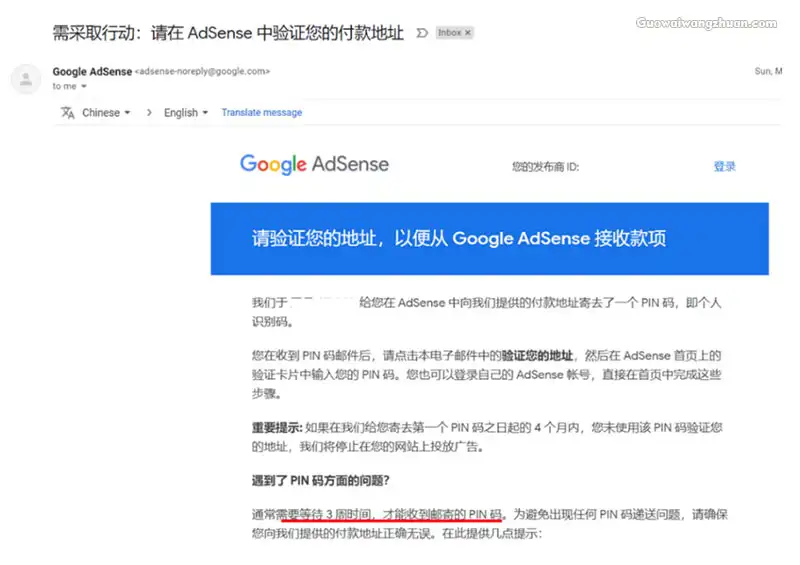Click the importance marker icon beside subject
The width and height of the screenshot is (800, 565).
pyautogui.click(x=422, y=33)
